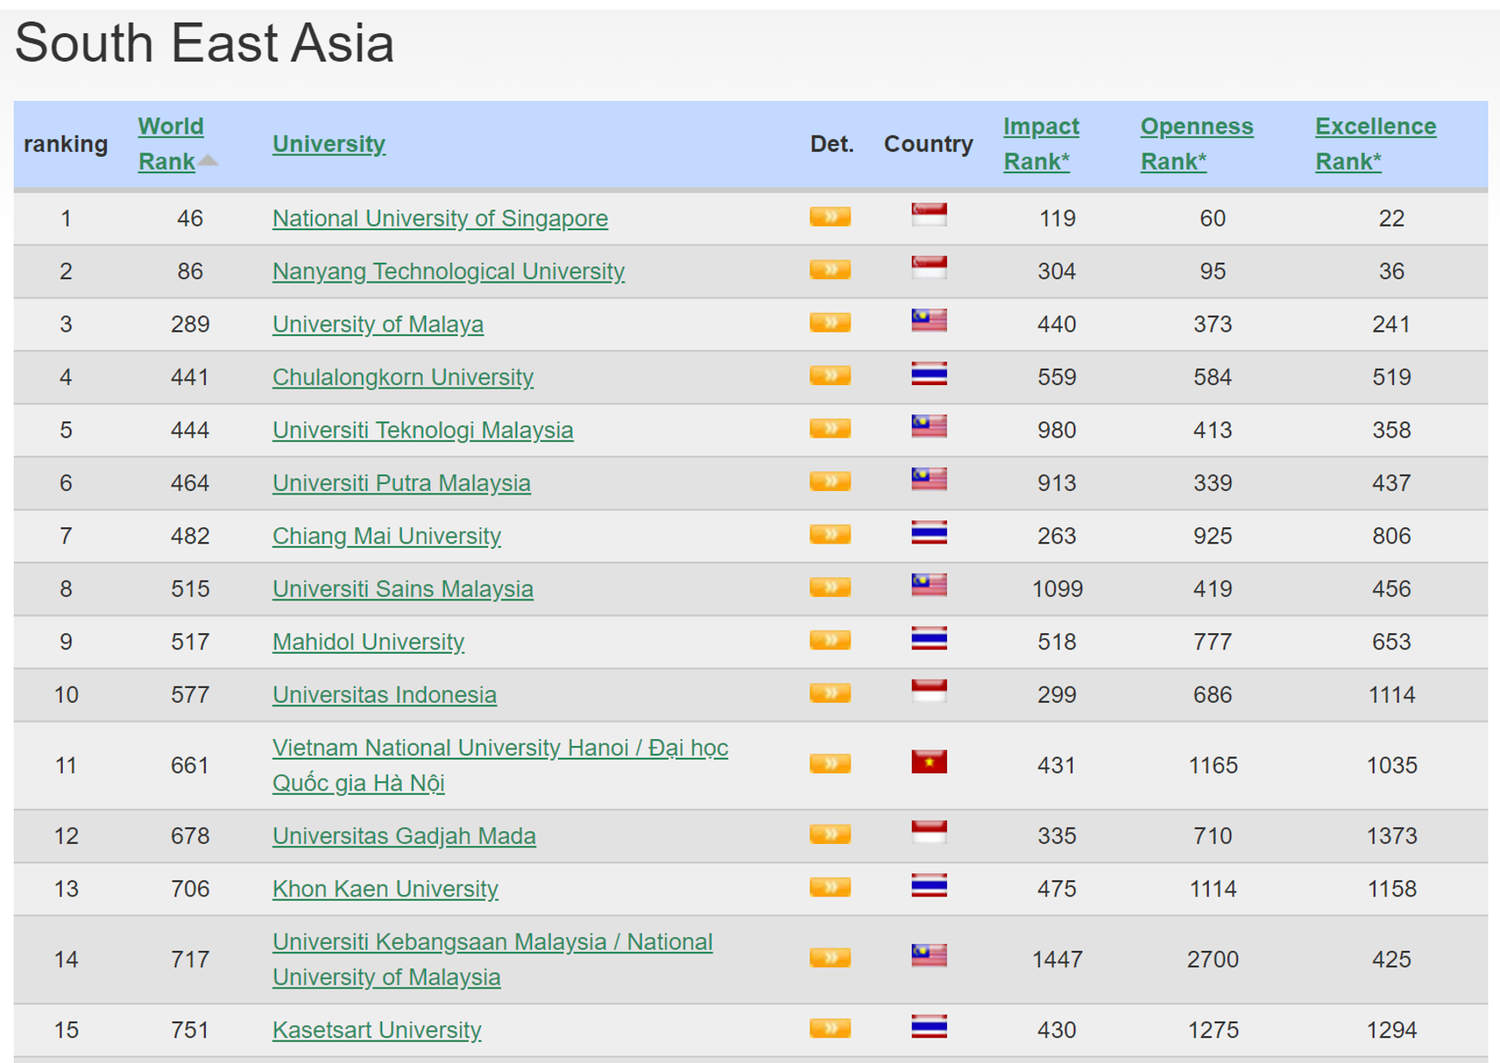Image resolution: width=1500 pixels, height=1063 pixels.
Task: Click world rank value 661
Action: coord(190,765)
